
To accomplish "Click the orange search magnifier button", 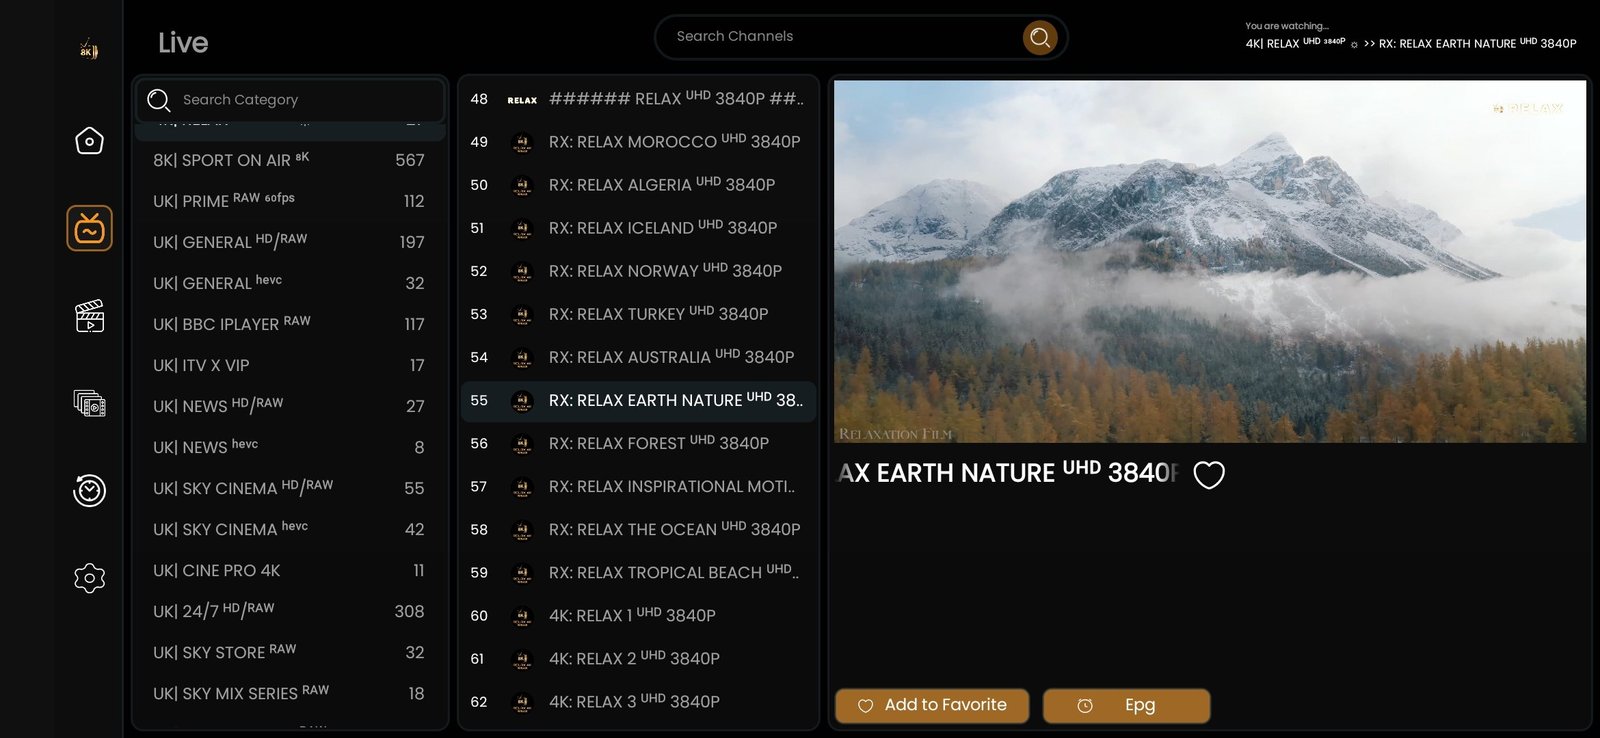I will (1039, 38).
